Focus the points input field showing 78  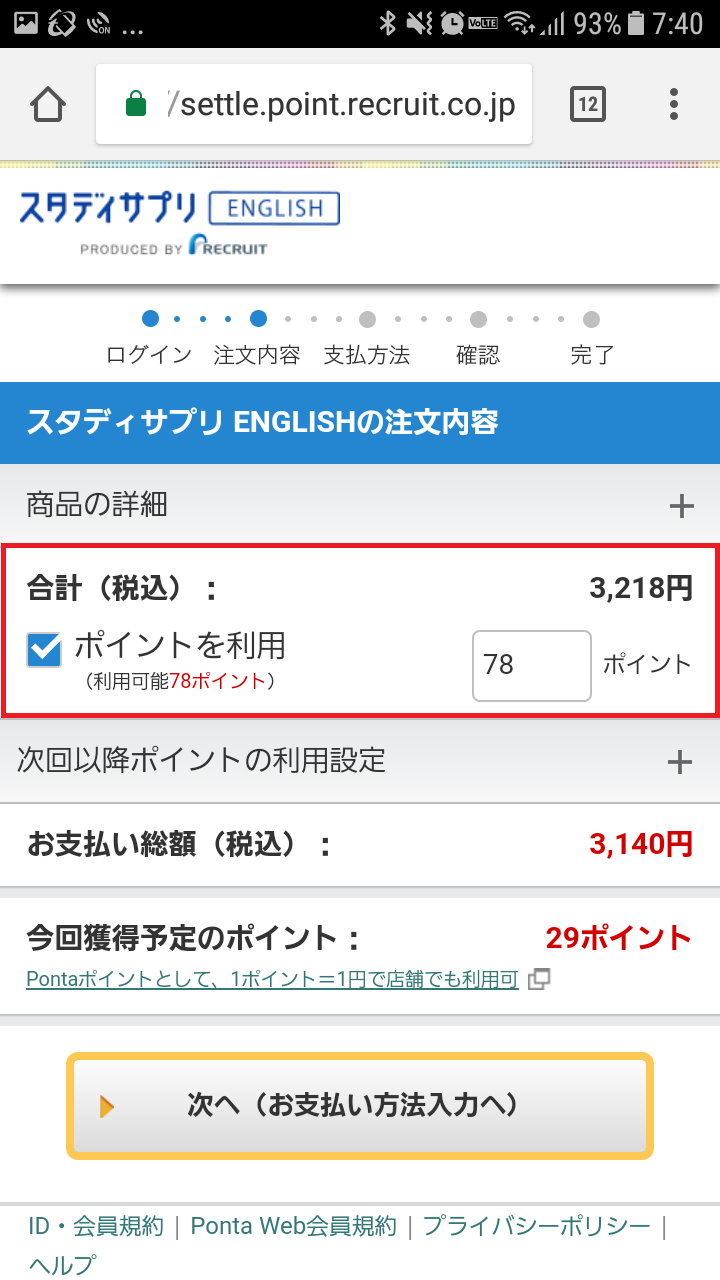point(532,666)
